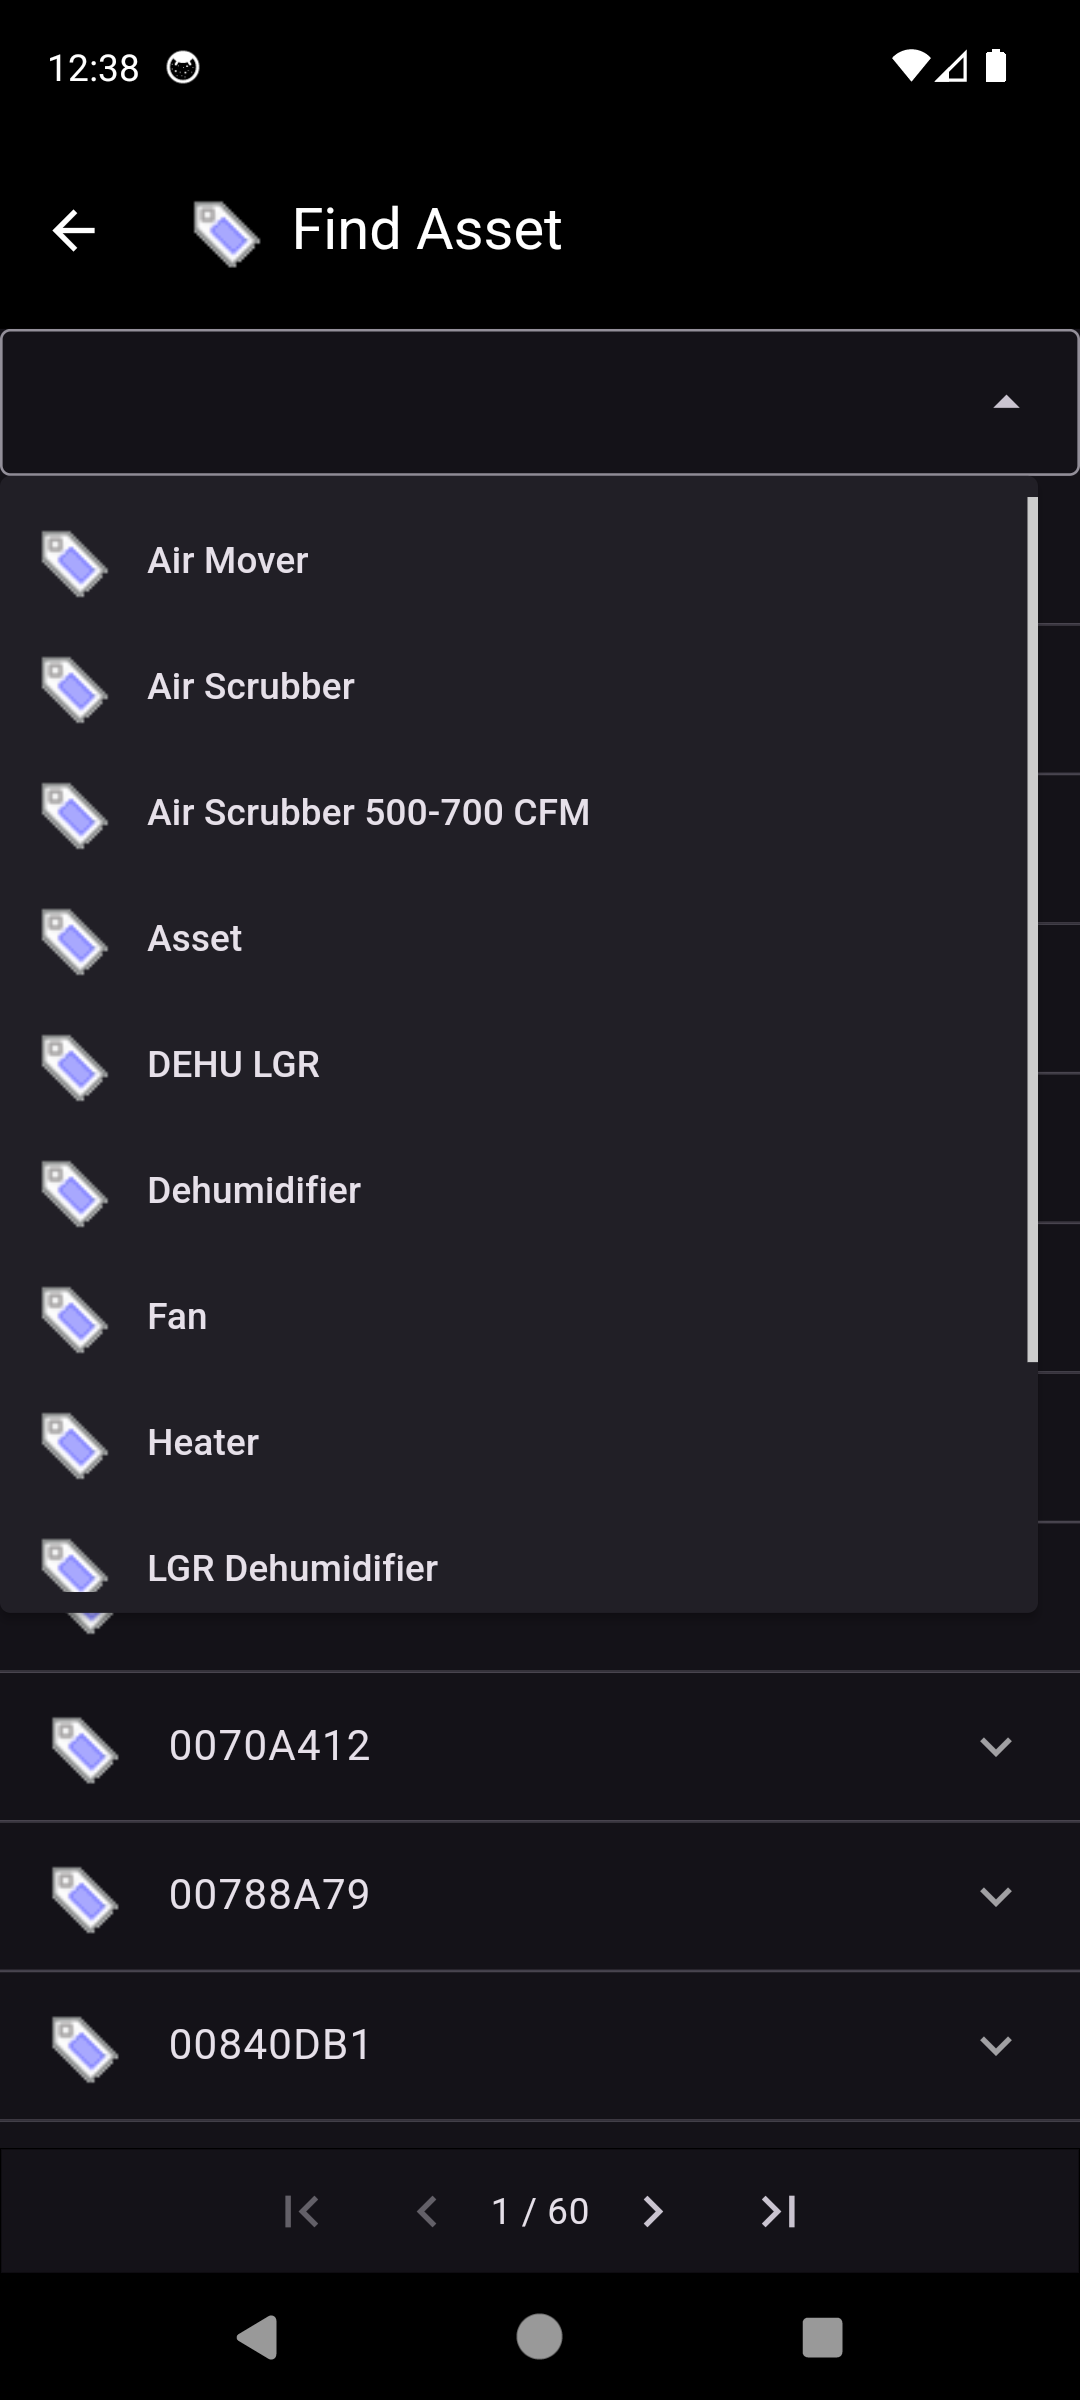
Task: Select Air Scrubber 500-700 CFM option
Action: pyautogui.click(x=368, y=812)
